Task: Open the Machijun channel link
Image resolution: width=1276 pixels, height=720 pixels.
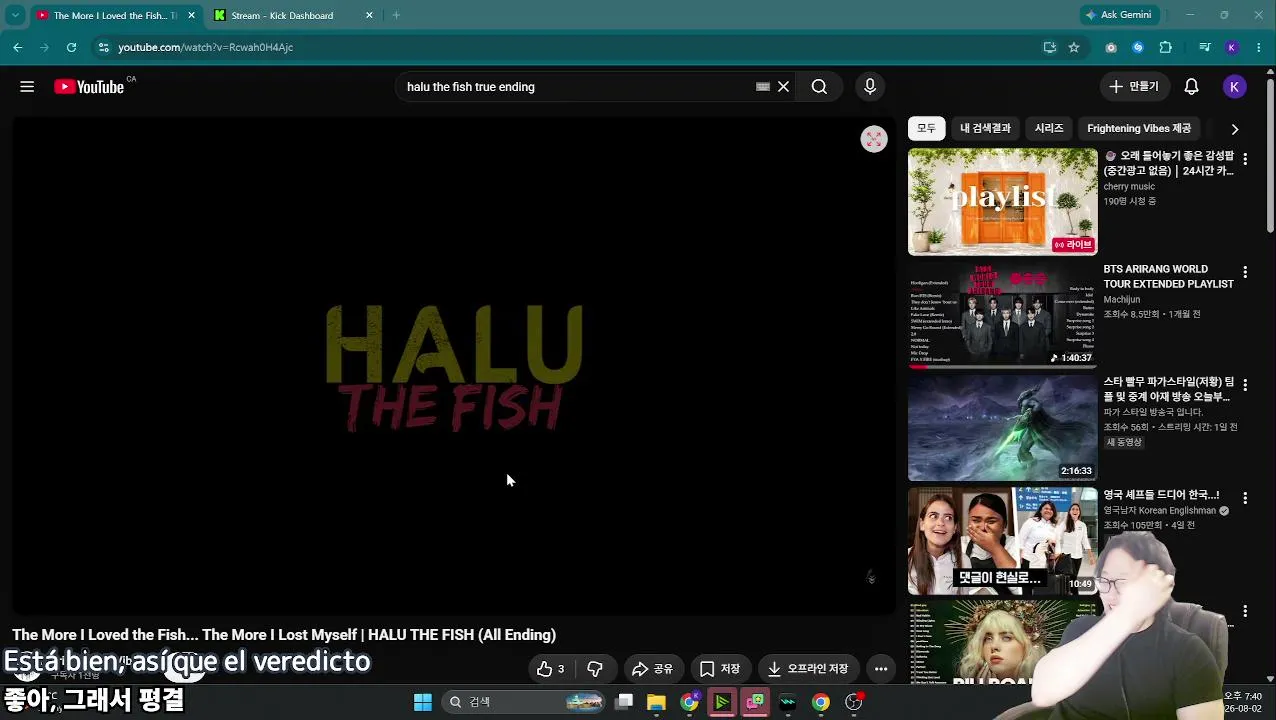Action: pos(1121,299)
